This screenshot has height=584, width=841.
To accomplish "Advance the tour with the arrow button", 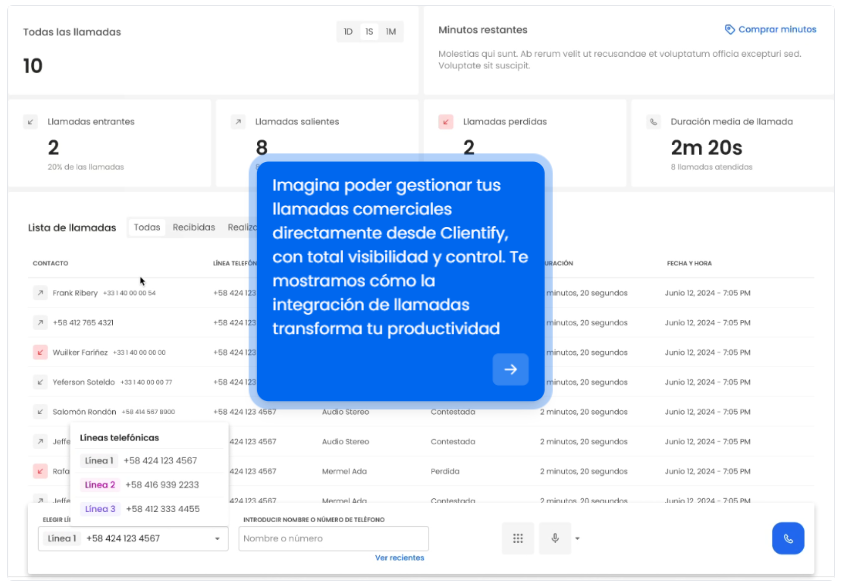I will pyautogui.click(x=511, y=369).
